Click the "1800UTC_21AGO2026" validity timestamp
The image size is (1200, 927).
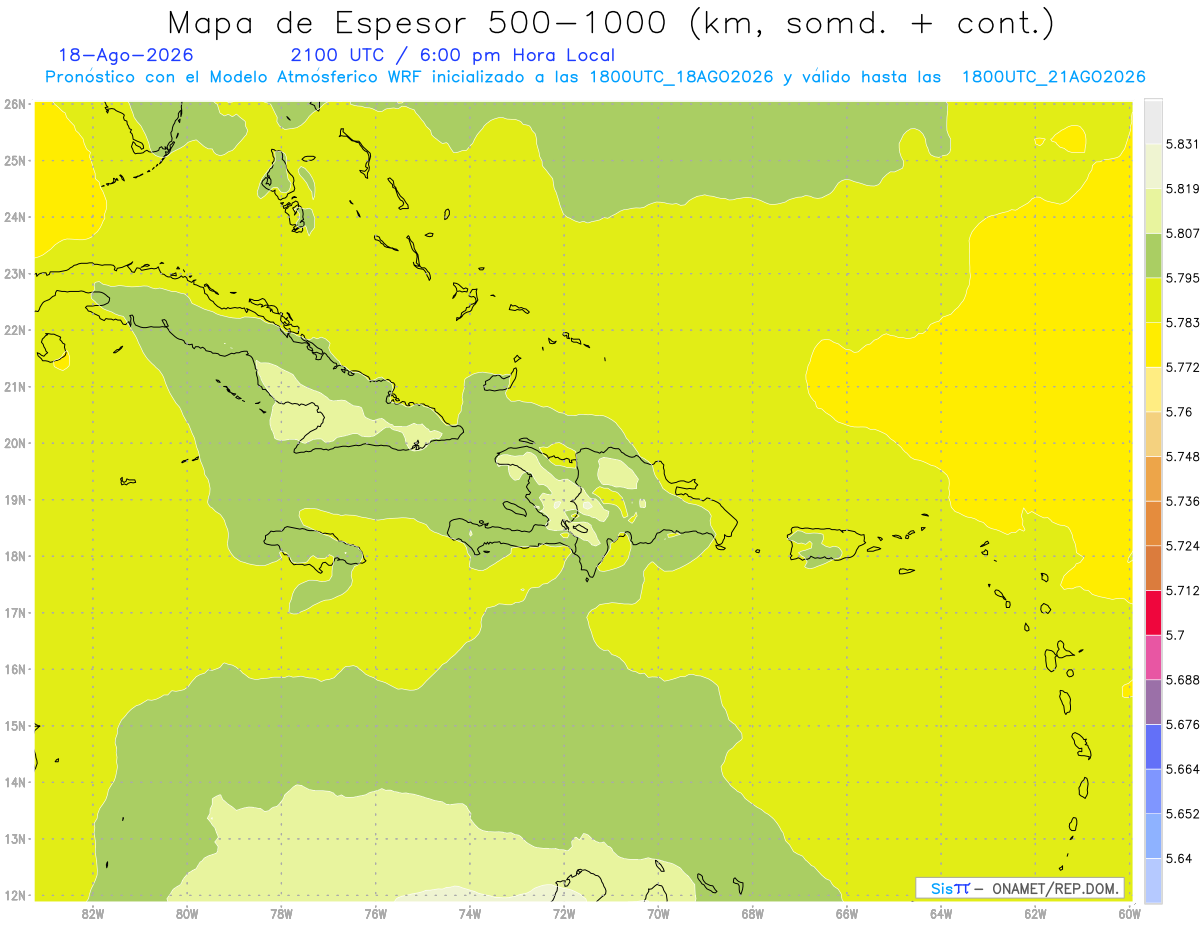coord(1053,77)
